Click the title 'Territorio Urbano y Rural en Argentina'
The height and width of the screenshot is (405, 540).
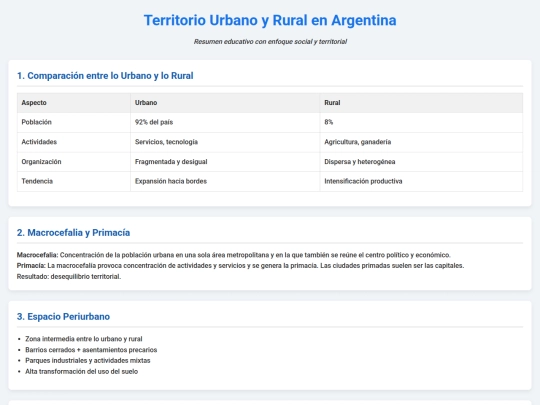coord(270,20)
